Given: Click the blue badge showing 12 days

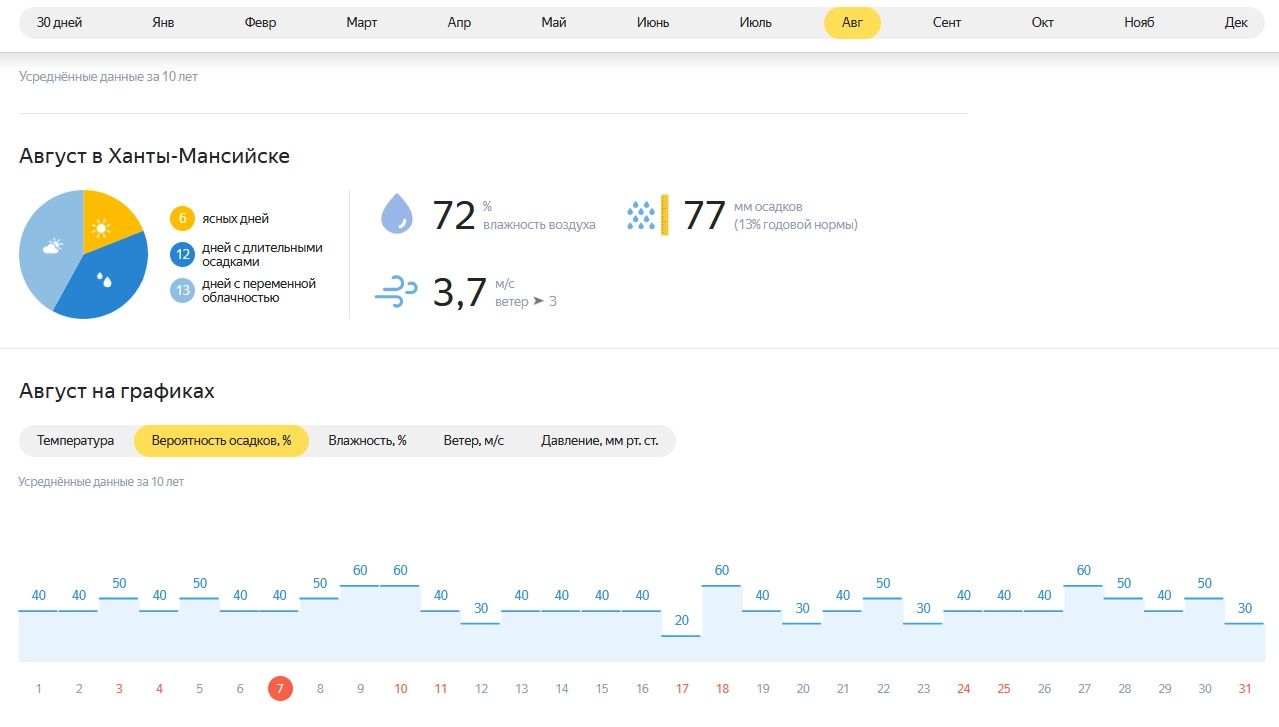Looking at the screenshot, I should [x=182, y=255].
